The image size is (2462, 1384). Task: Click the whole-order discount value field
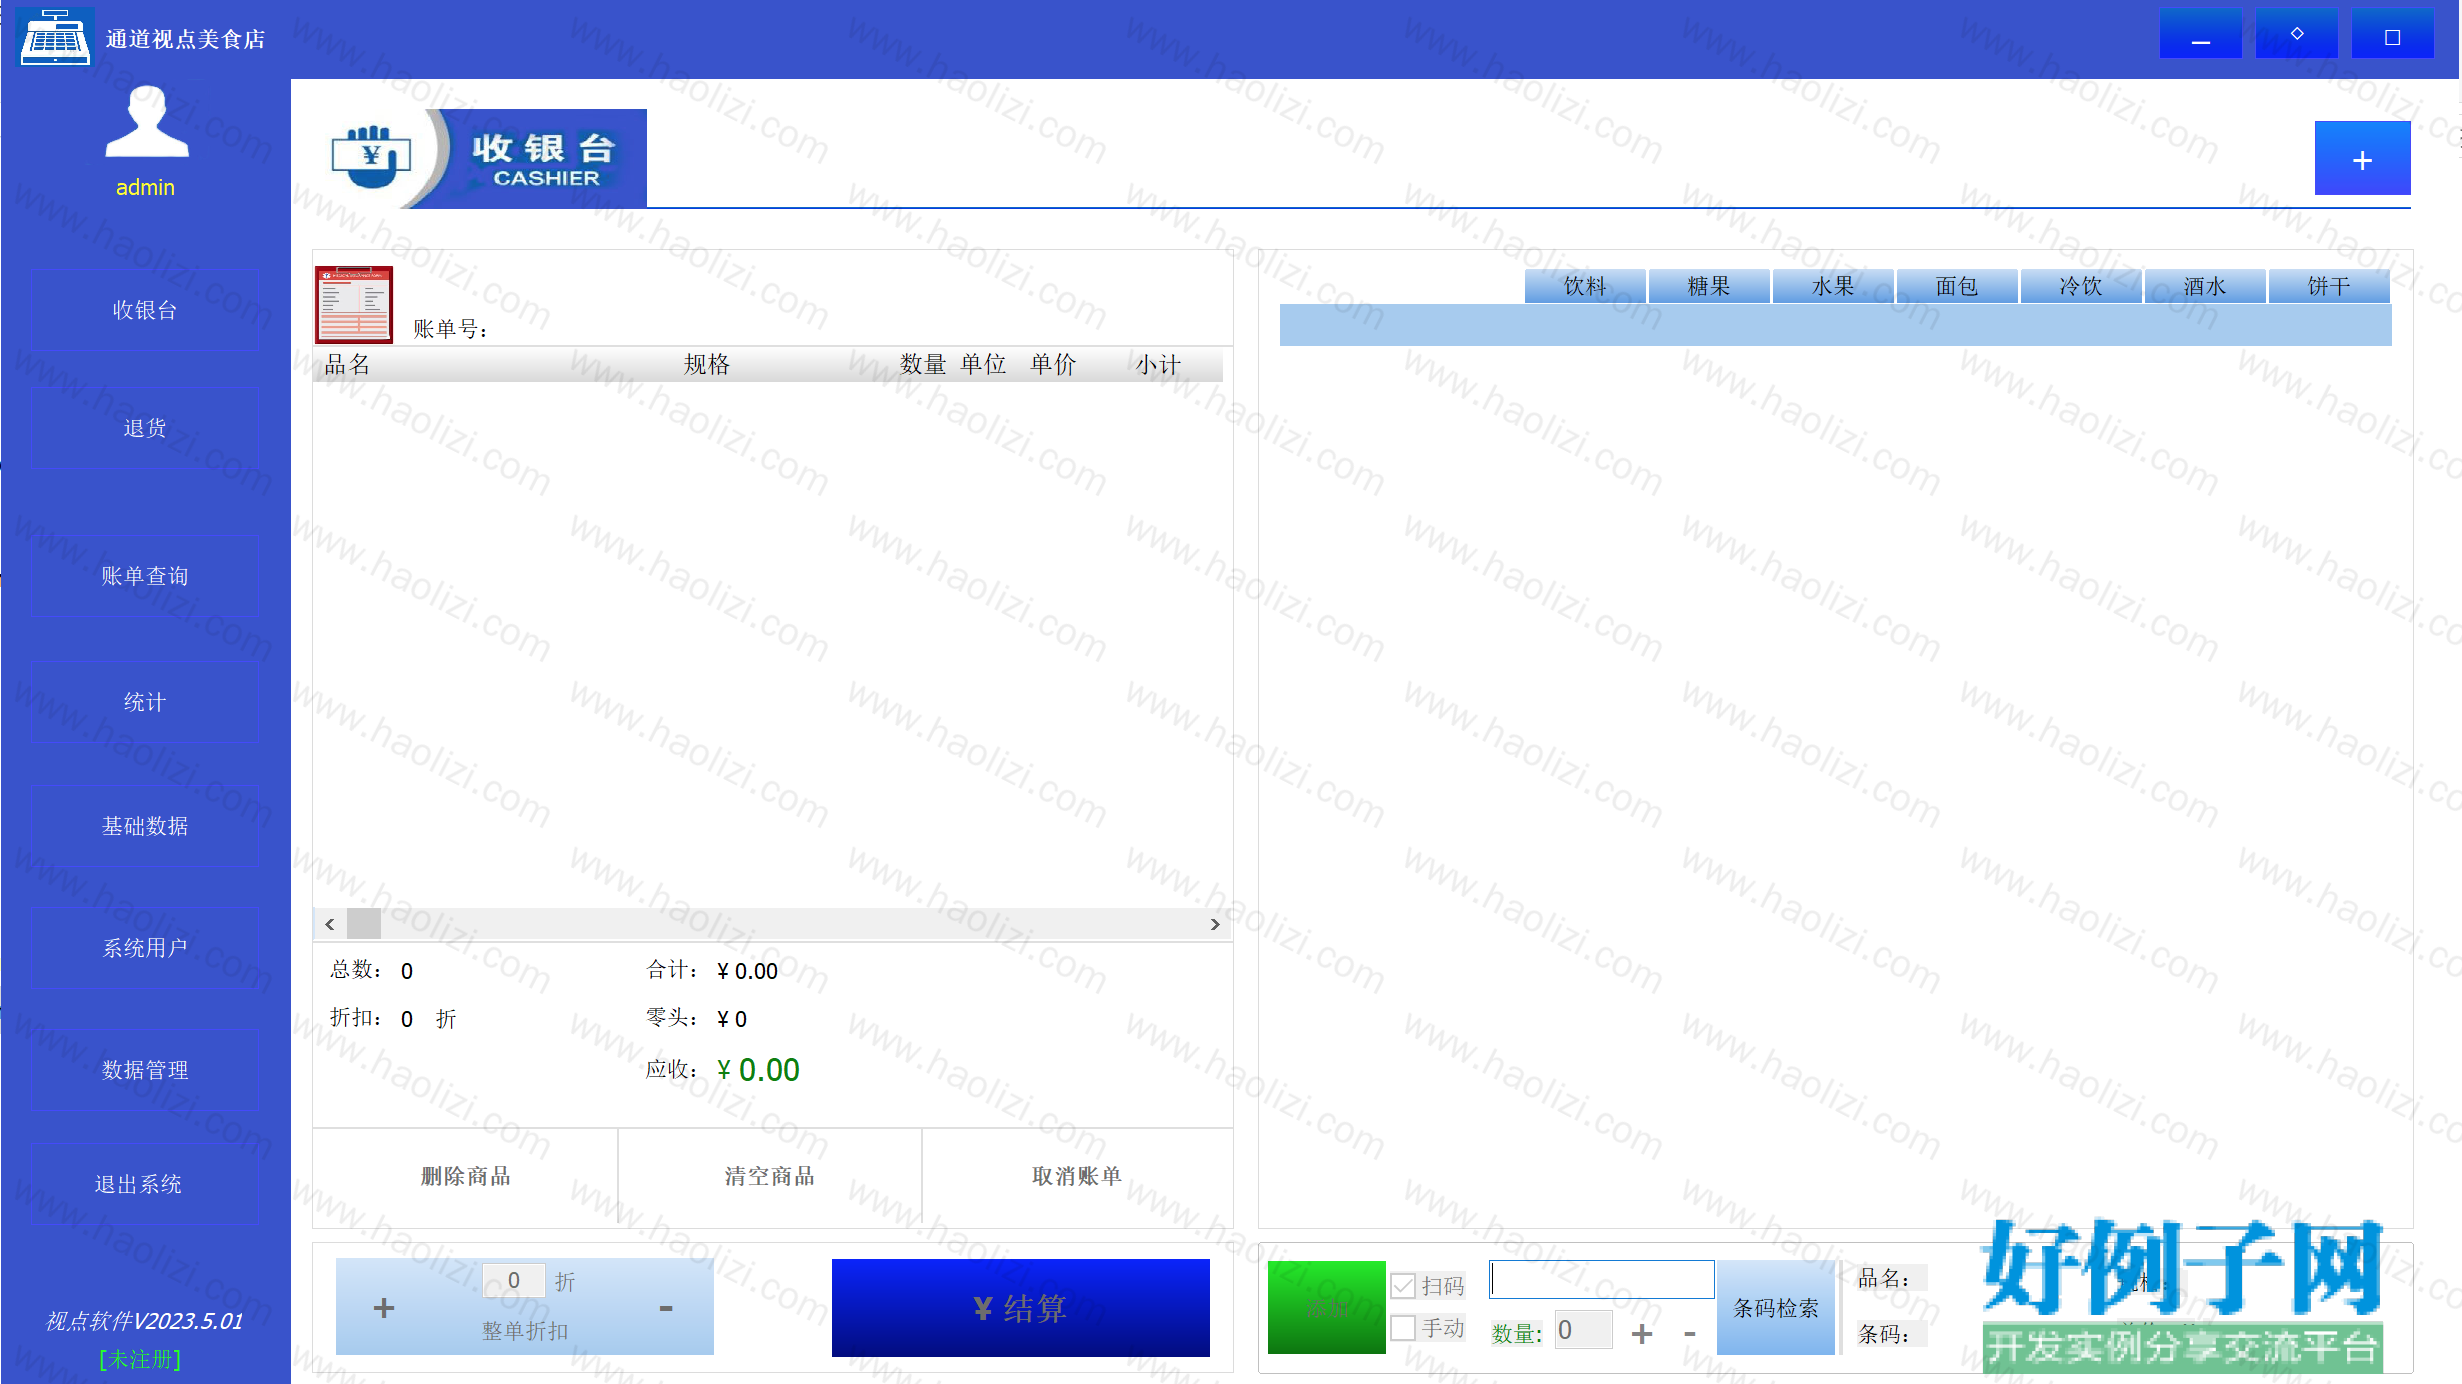[x=514, y=1280]
